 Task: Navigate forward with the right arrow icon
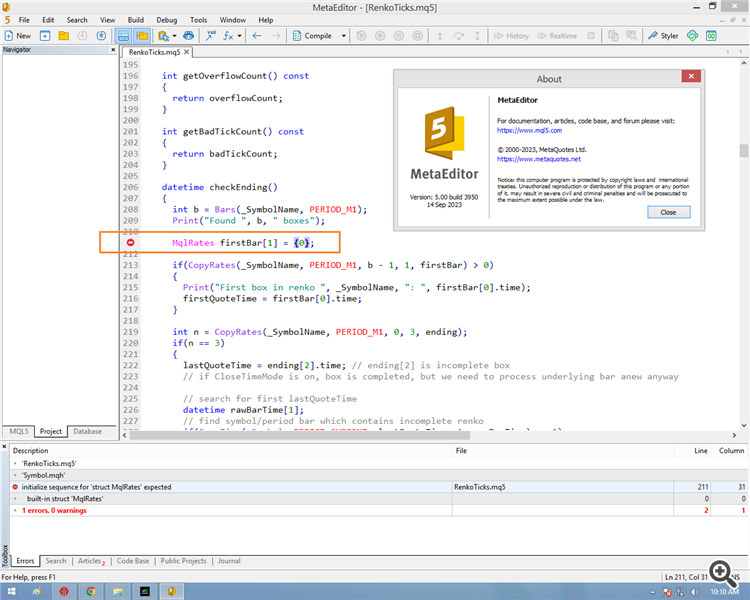[276, 36]
